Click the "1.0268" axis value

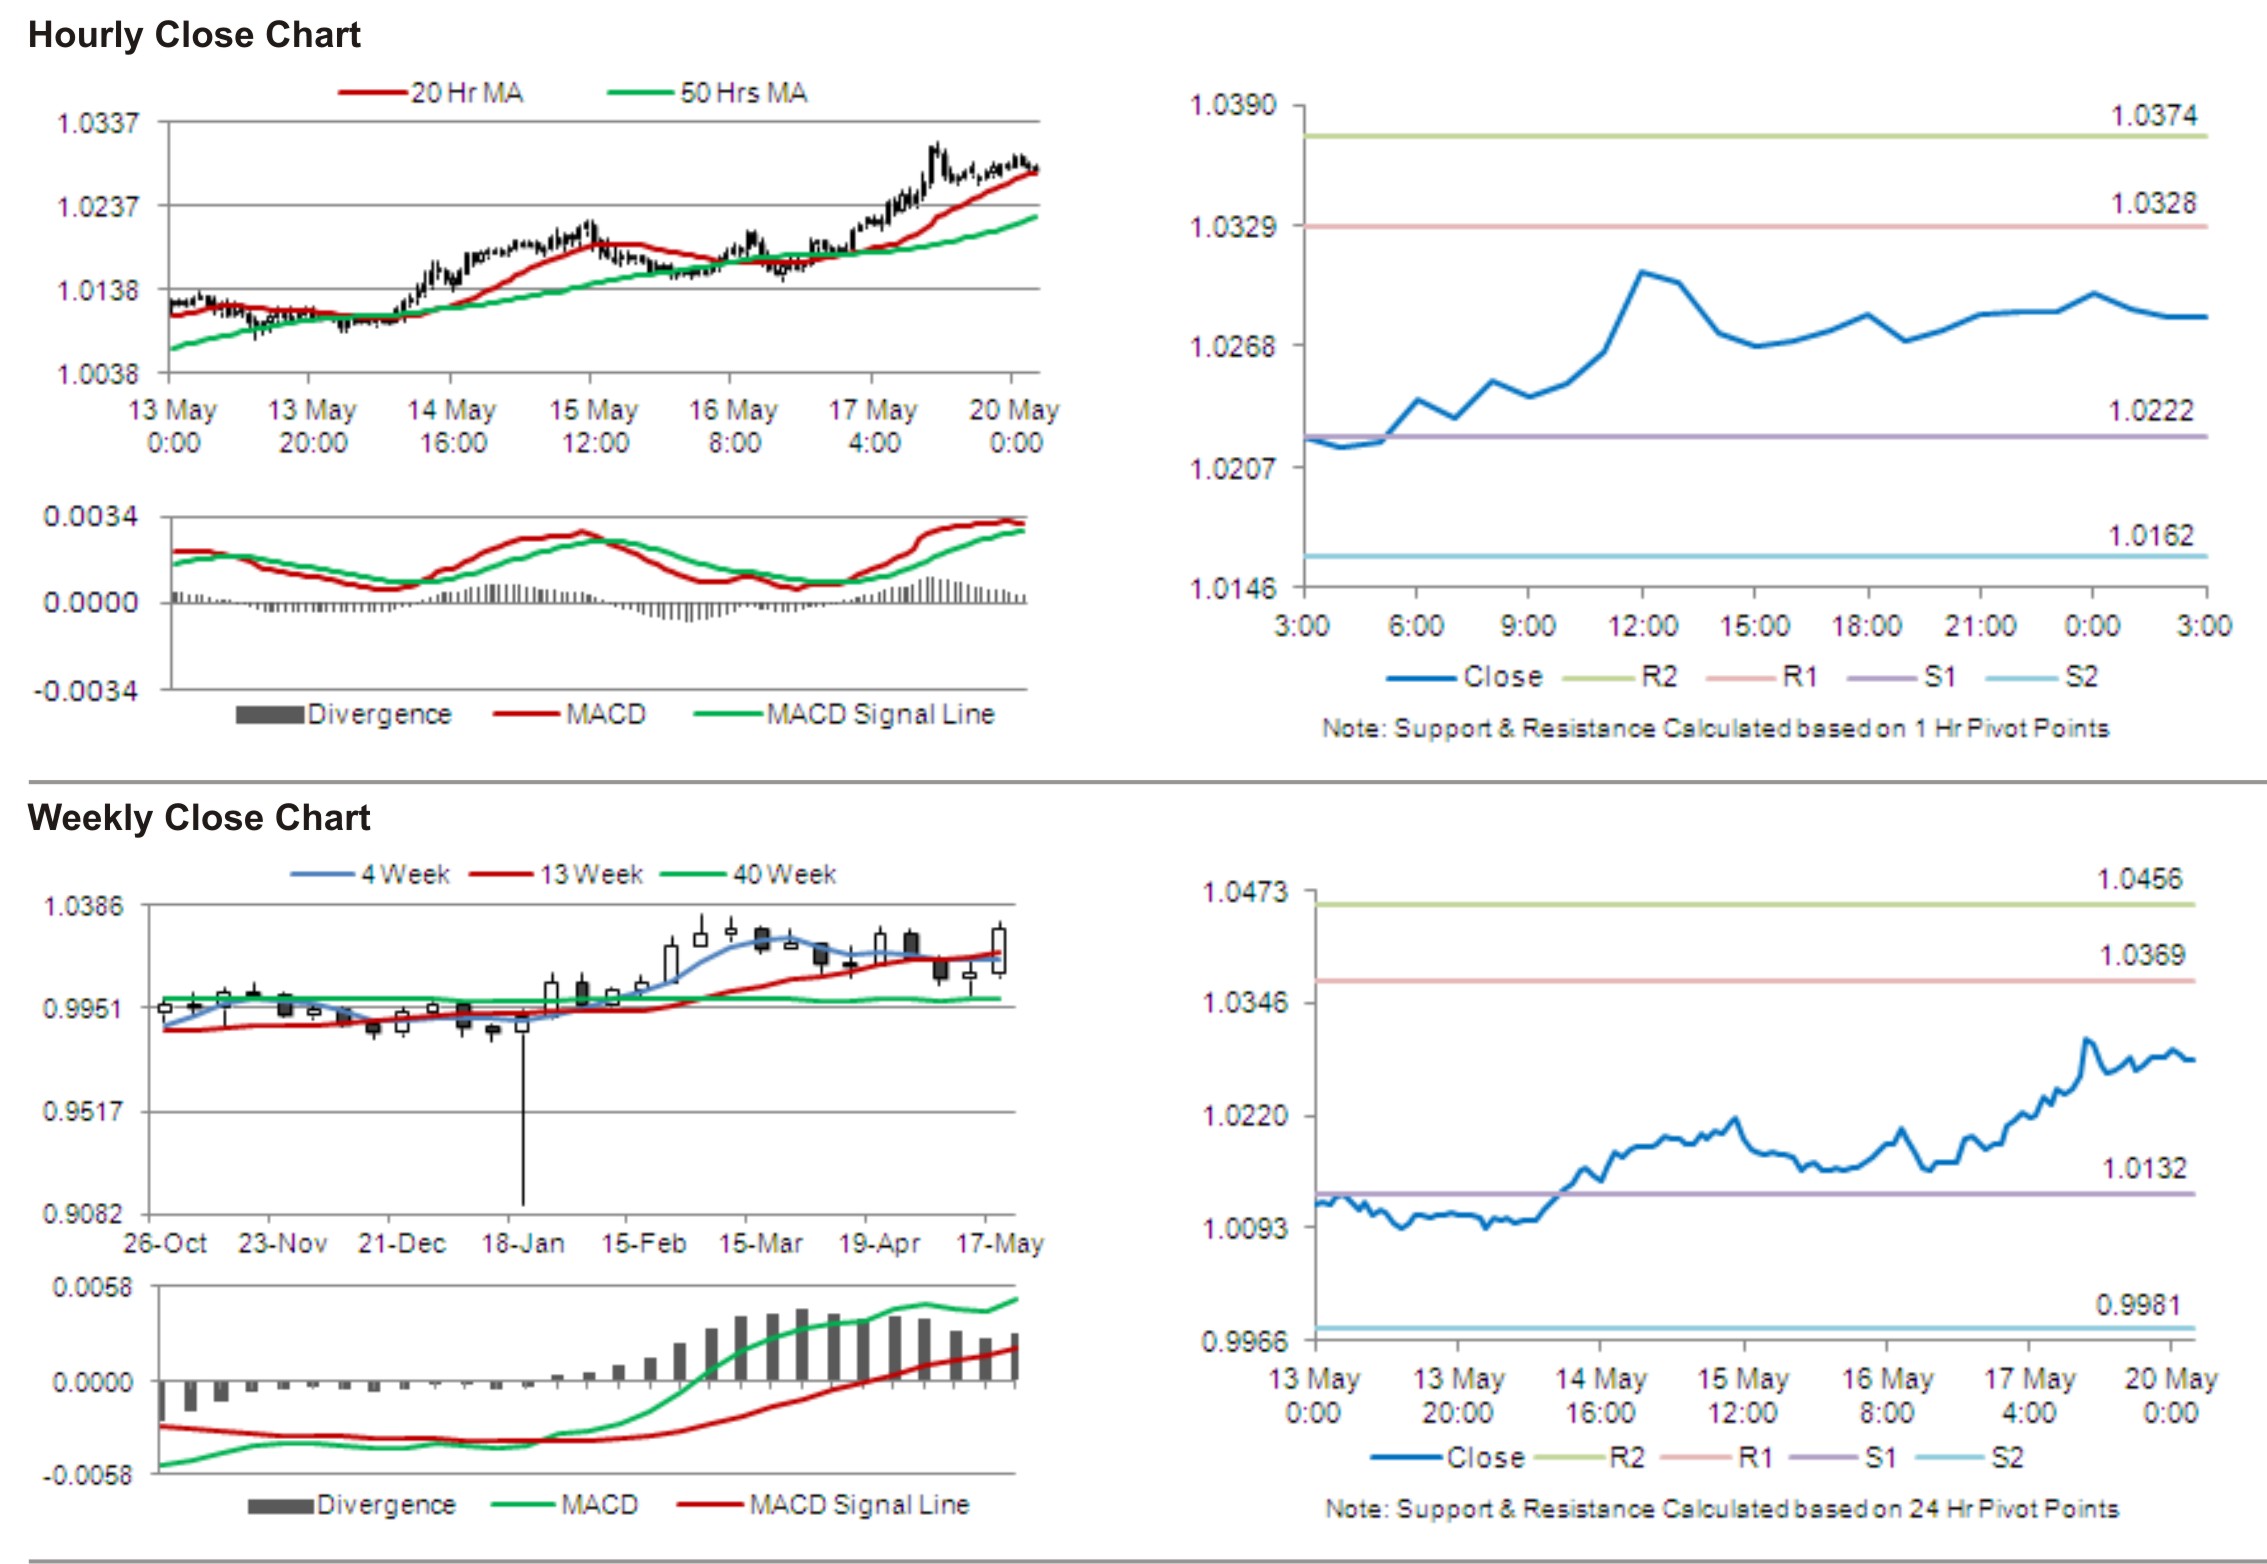coord(1233,347)
